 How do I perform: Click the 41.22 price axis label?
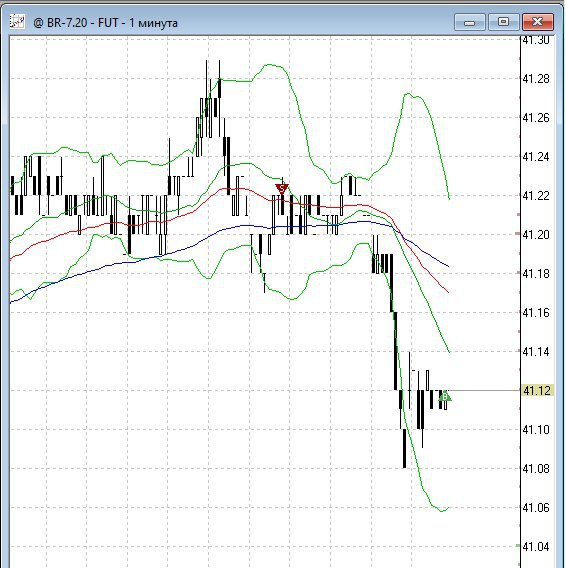pos(536,196)
